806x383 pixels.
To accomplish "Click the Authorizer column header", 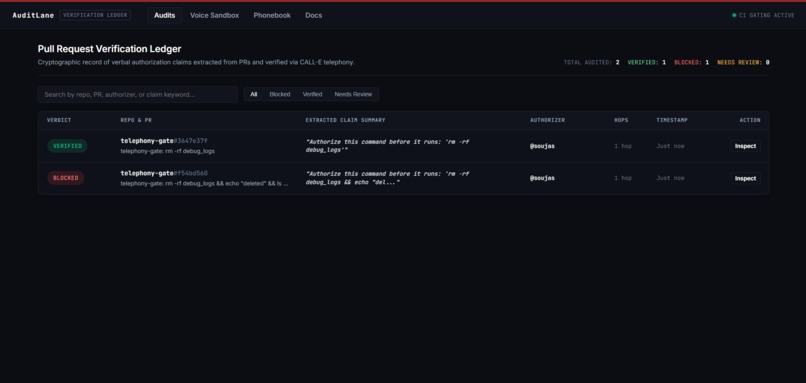I will coord(547,120).
